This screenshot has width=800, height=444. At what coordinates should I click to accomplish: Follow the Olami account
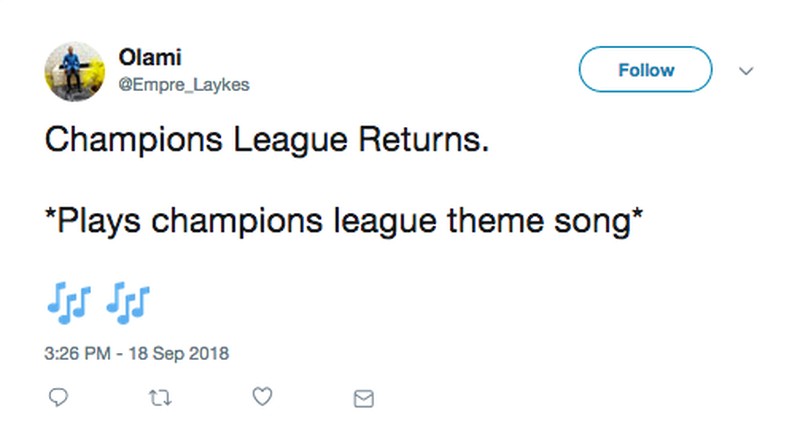pos(645,70)
